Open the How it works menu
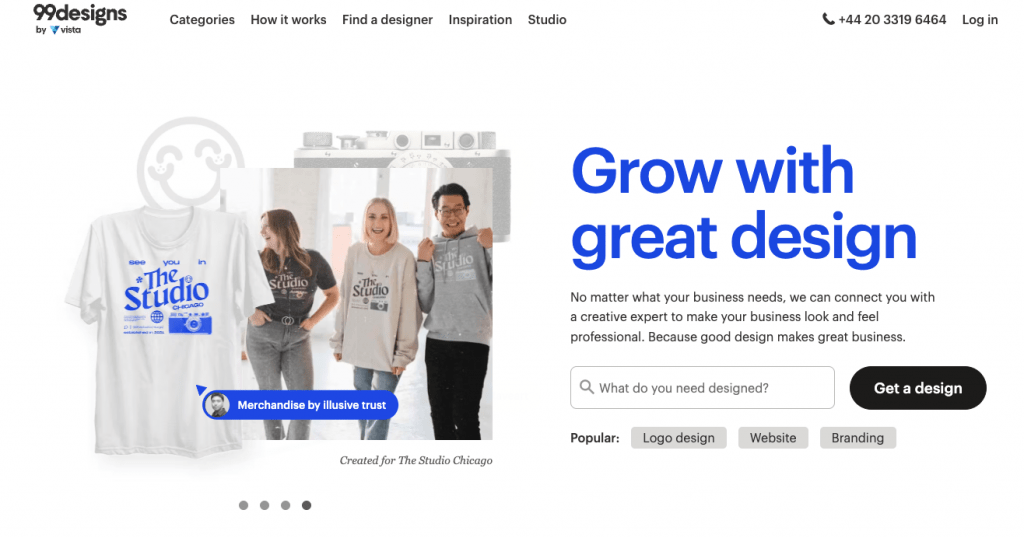The height and width of the screenshot is (538, 1024). [288, 19]
